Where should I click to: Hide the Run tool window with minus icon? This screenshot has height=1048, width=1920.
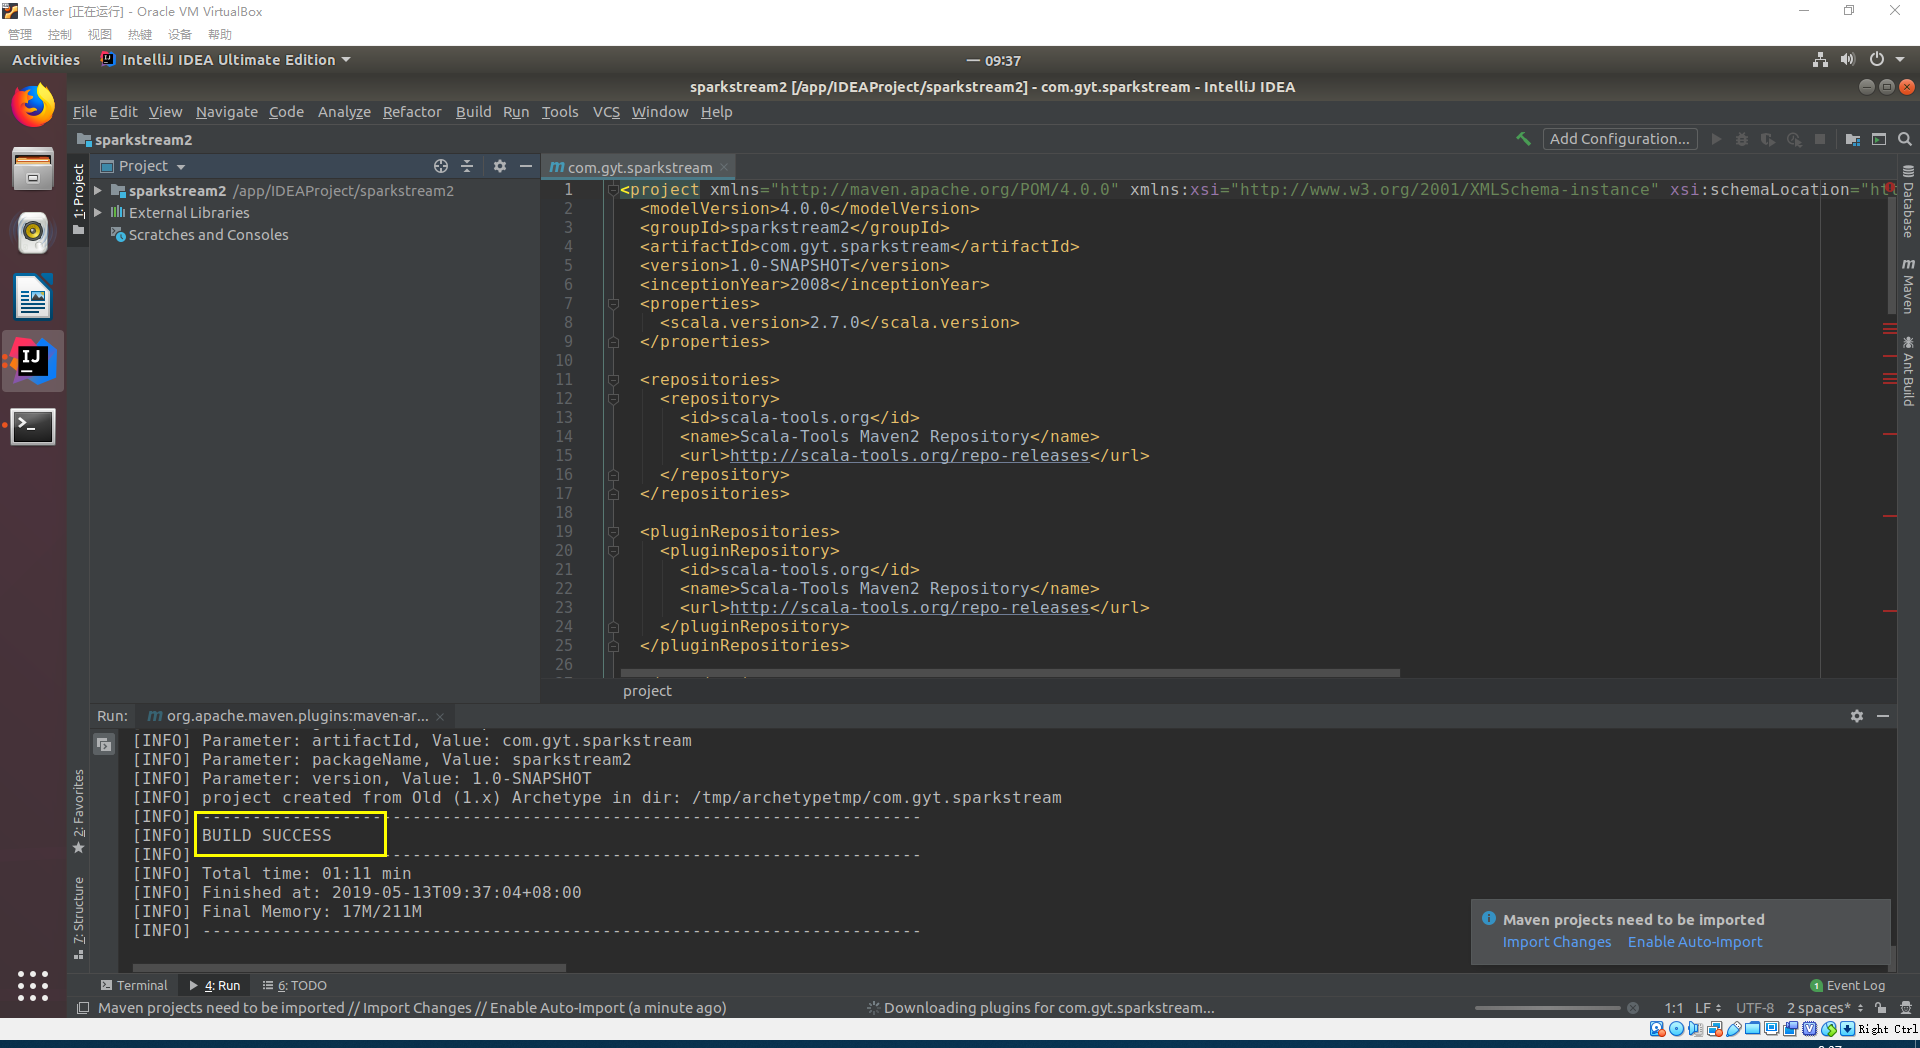(1883, 716)
